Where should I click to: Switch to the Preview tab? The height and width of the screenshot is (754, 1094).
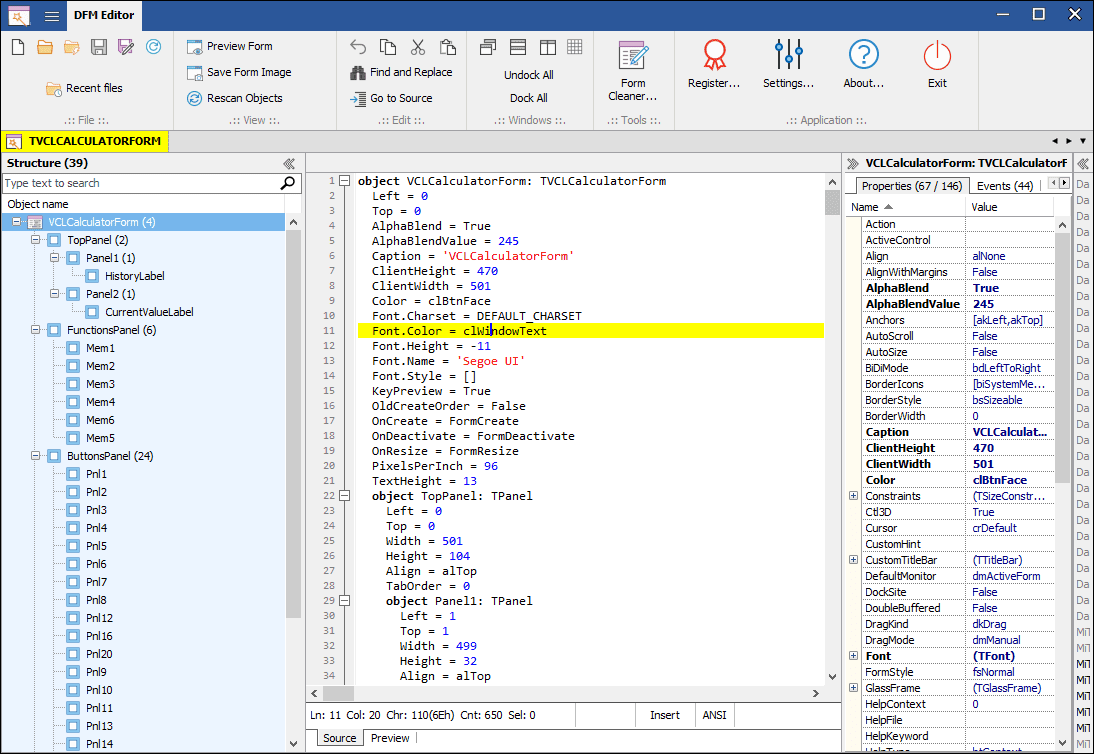390,738
